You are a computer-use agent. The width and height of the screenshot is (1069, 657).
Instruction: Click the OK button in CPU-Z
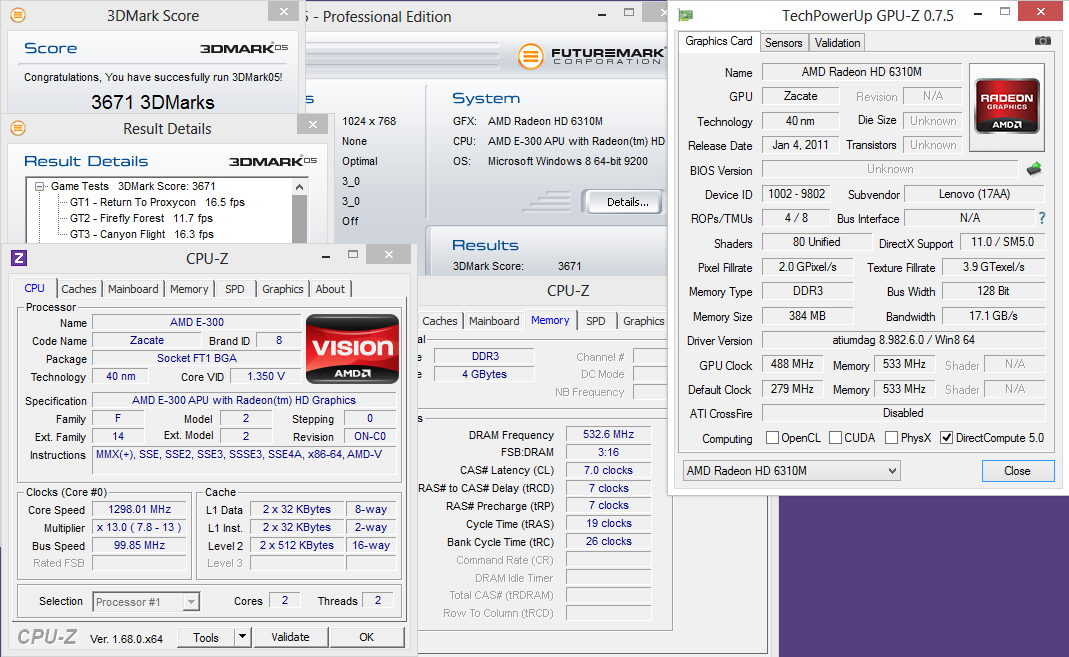[x=367, y=637]
